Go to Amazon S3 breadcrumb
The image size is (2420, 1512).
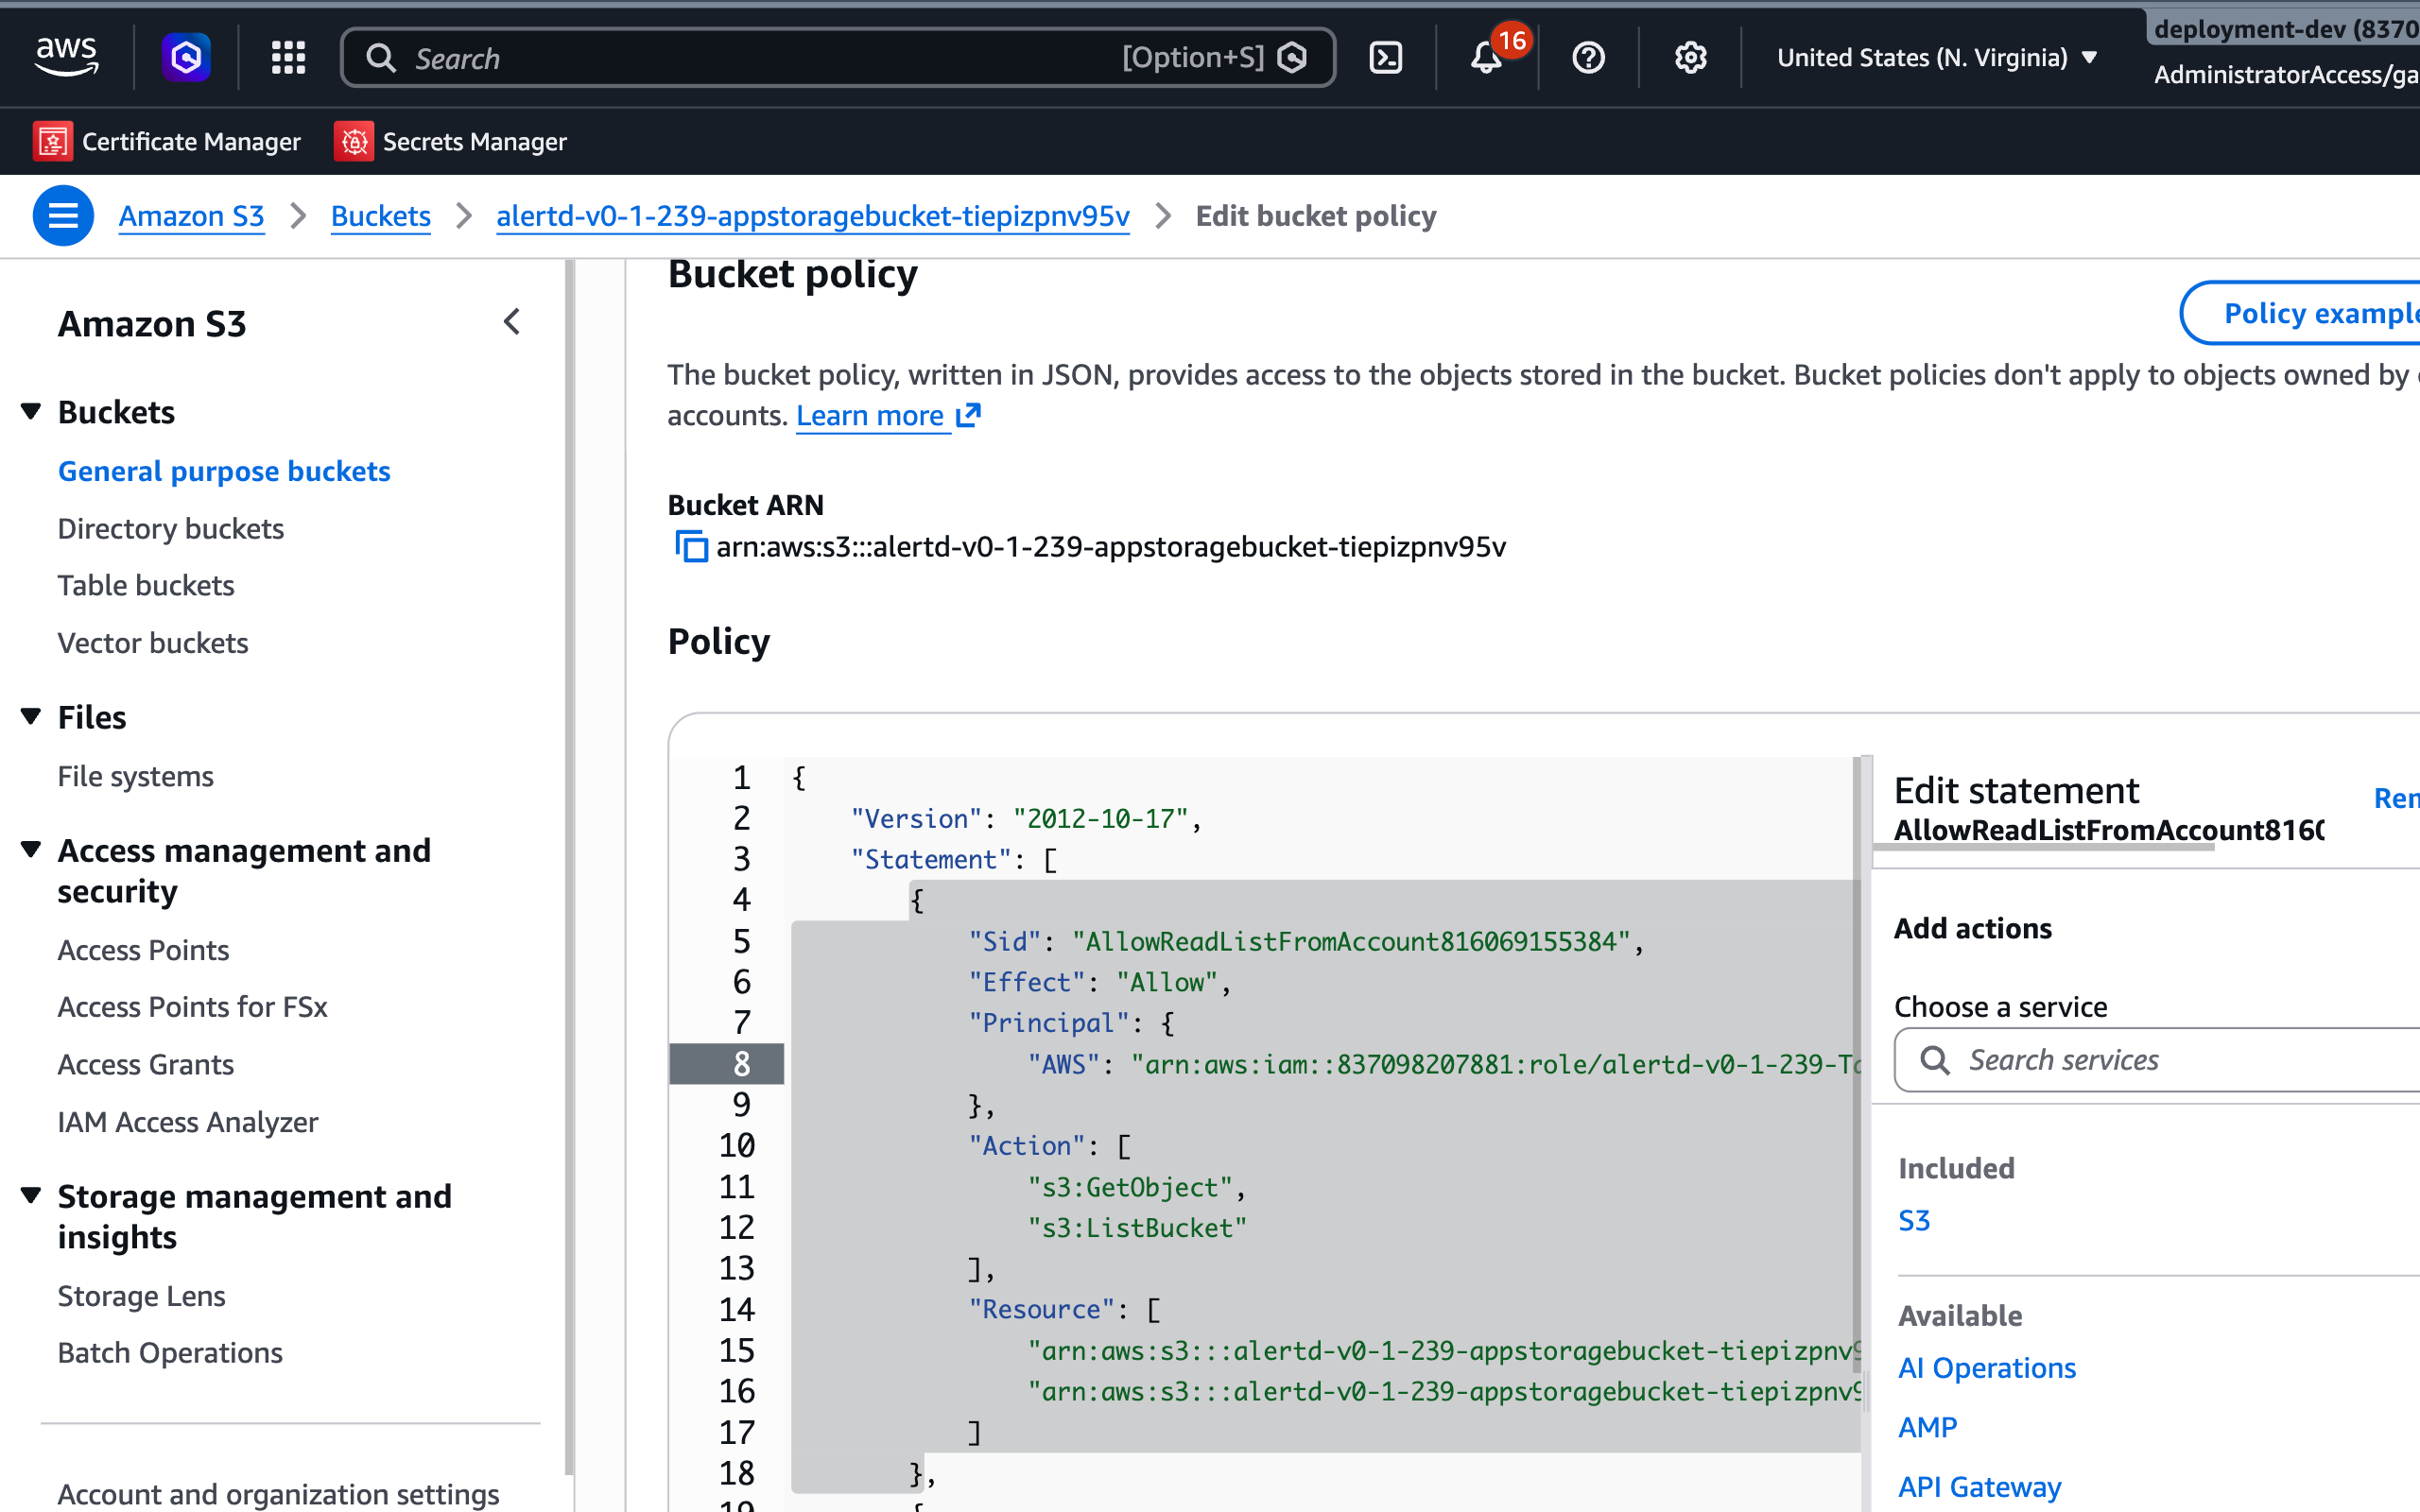tap(191, 215)
